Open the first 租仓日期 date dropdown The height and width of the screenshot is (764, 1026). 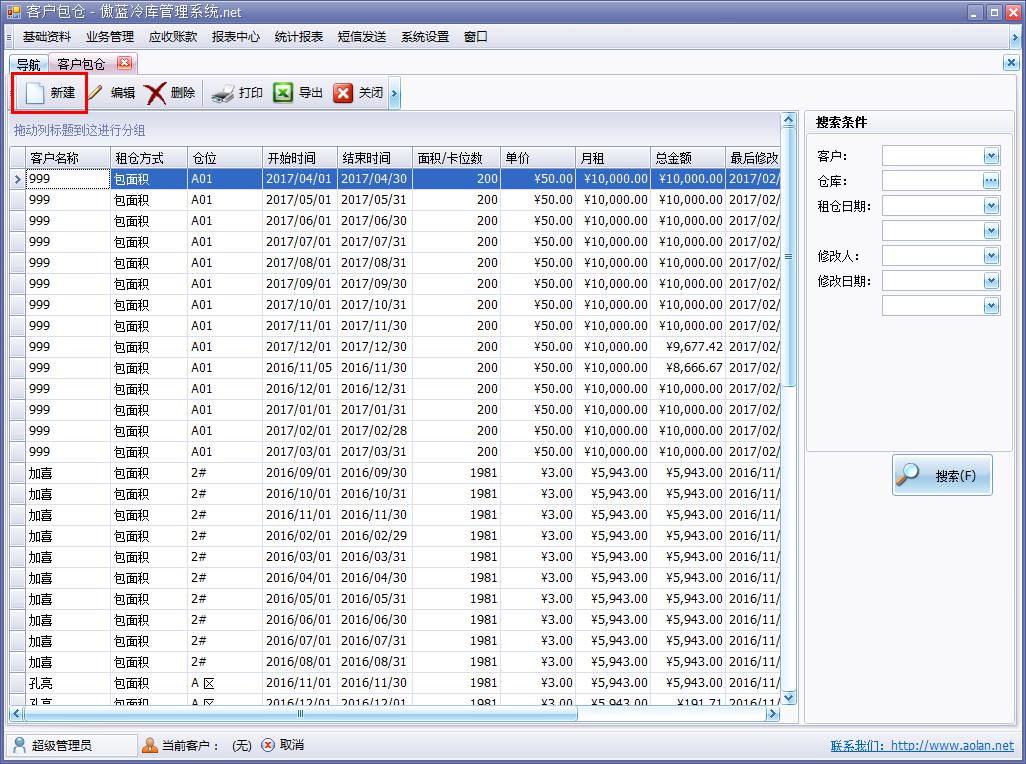click(x=991, y=206)
